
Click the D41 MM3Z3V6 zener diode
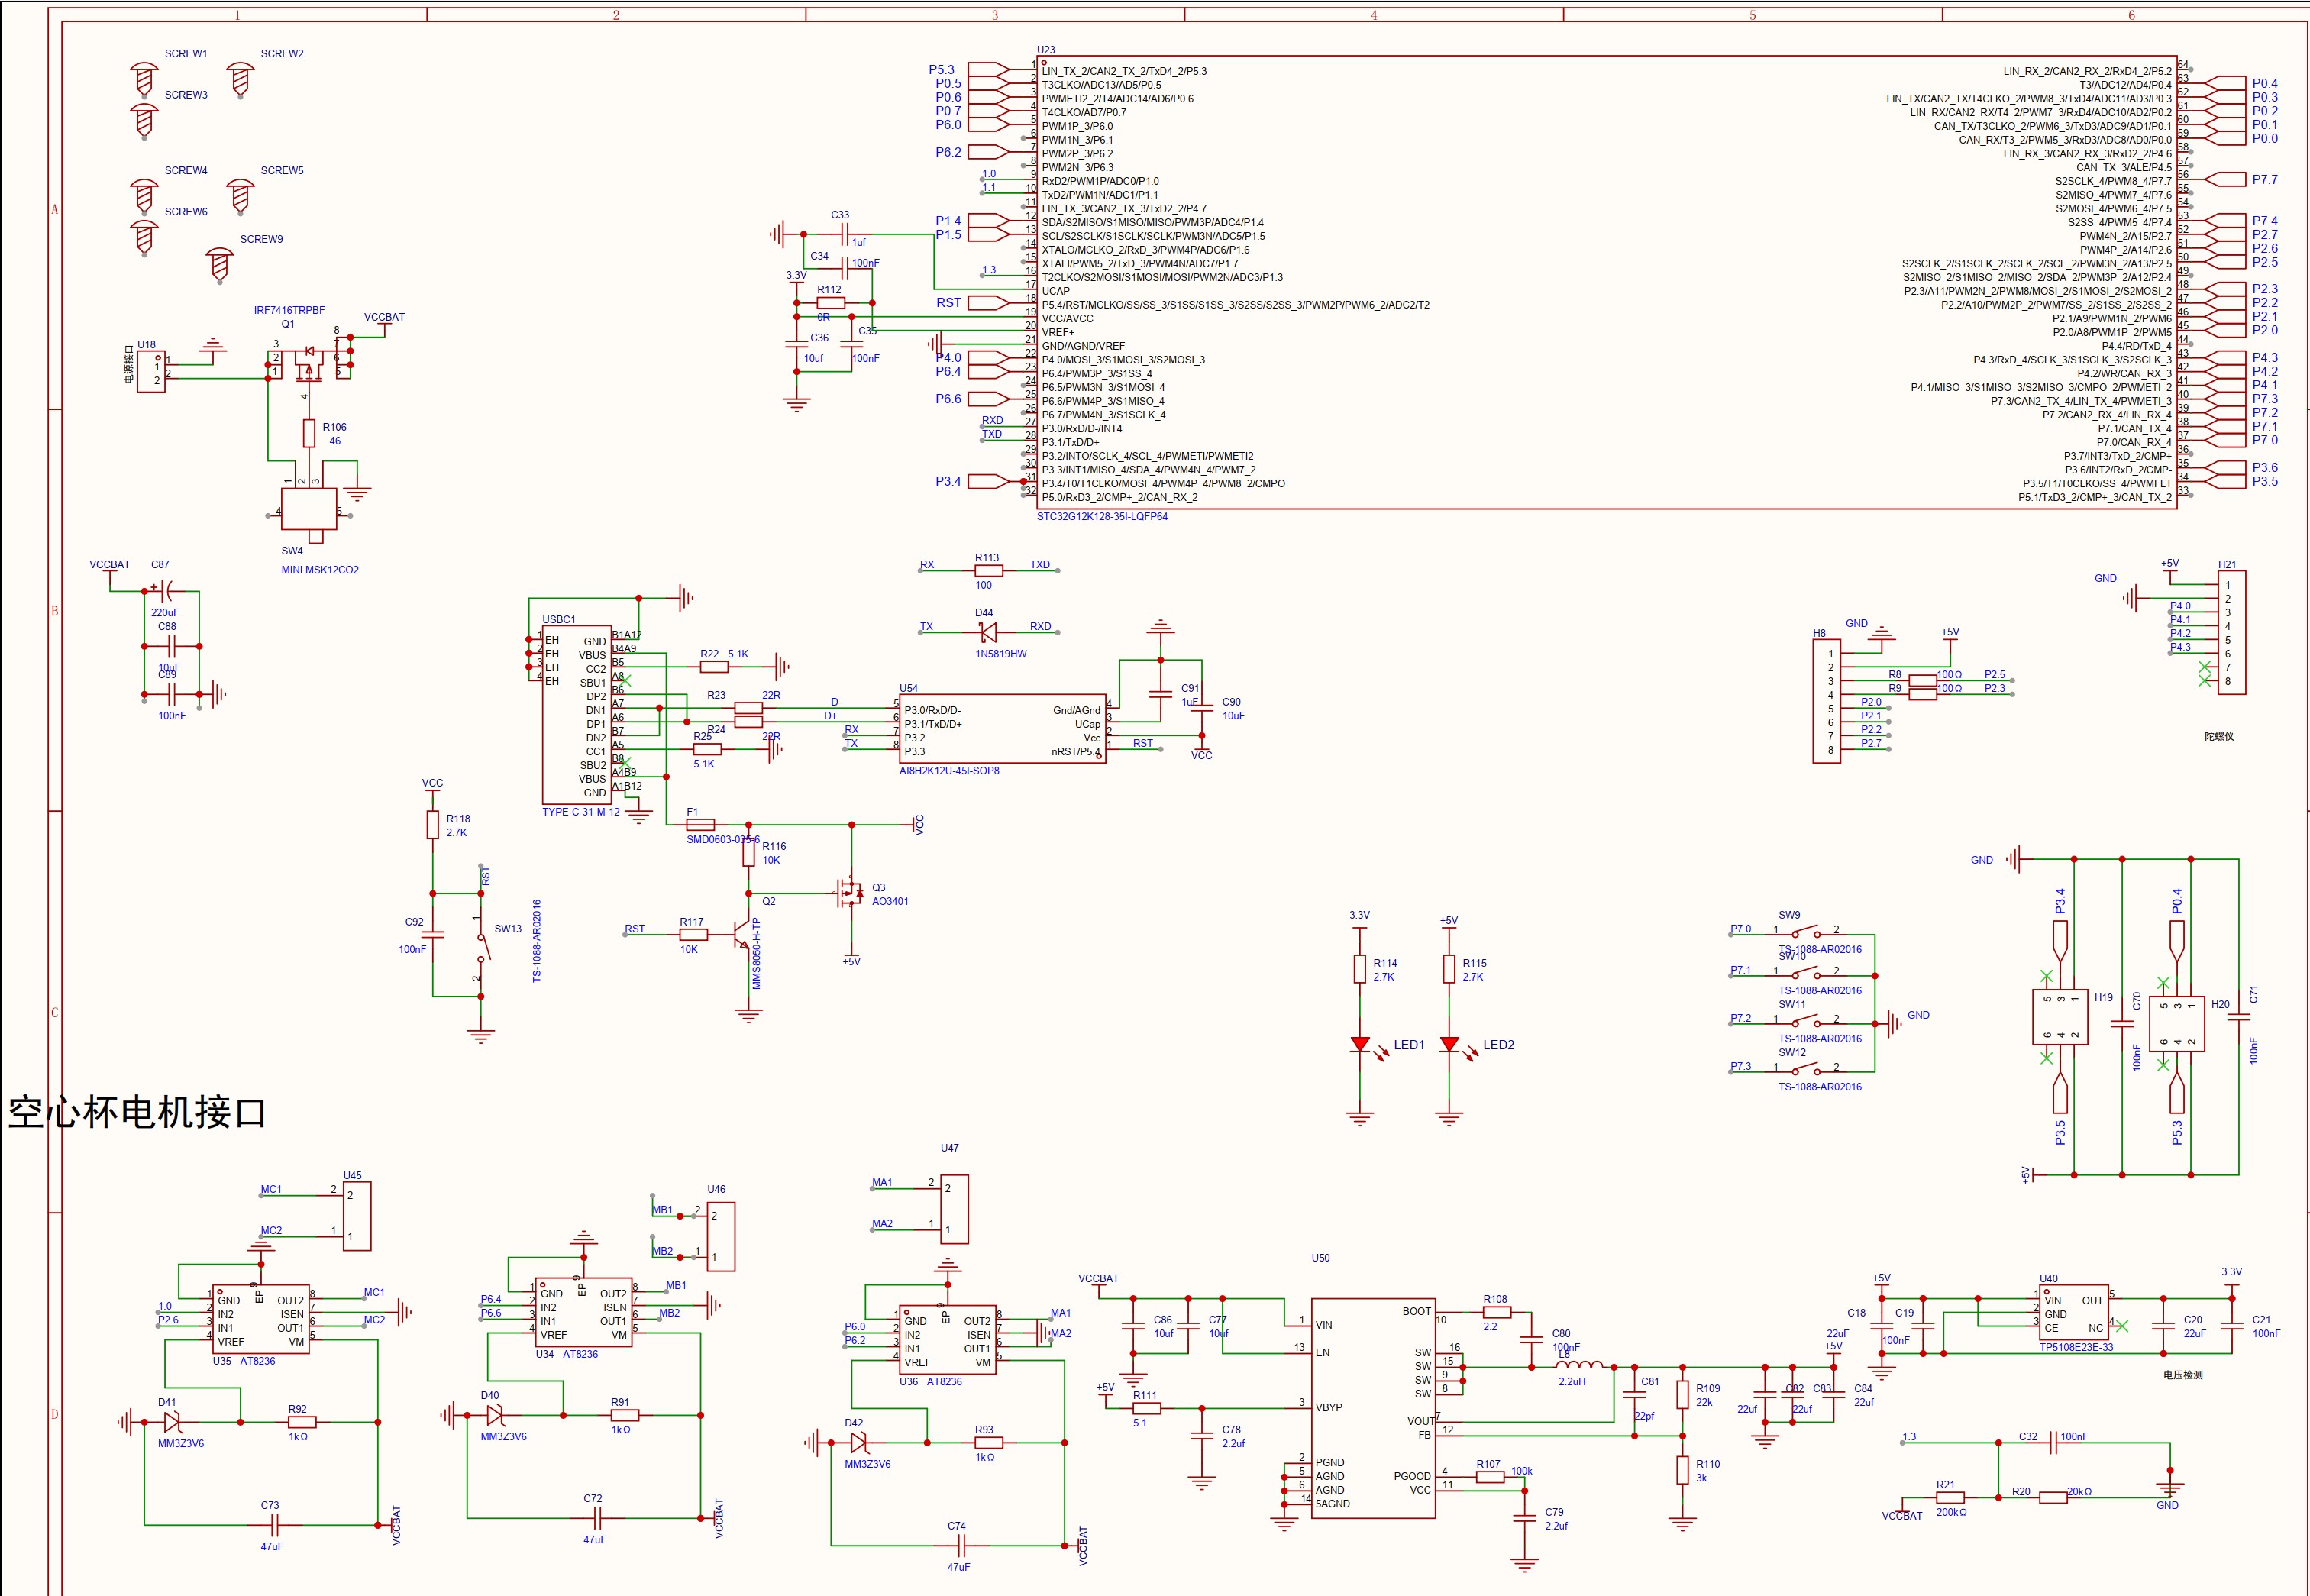click(172, 1421)
